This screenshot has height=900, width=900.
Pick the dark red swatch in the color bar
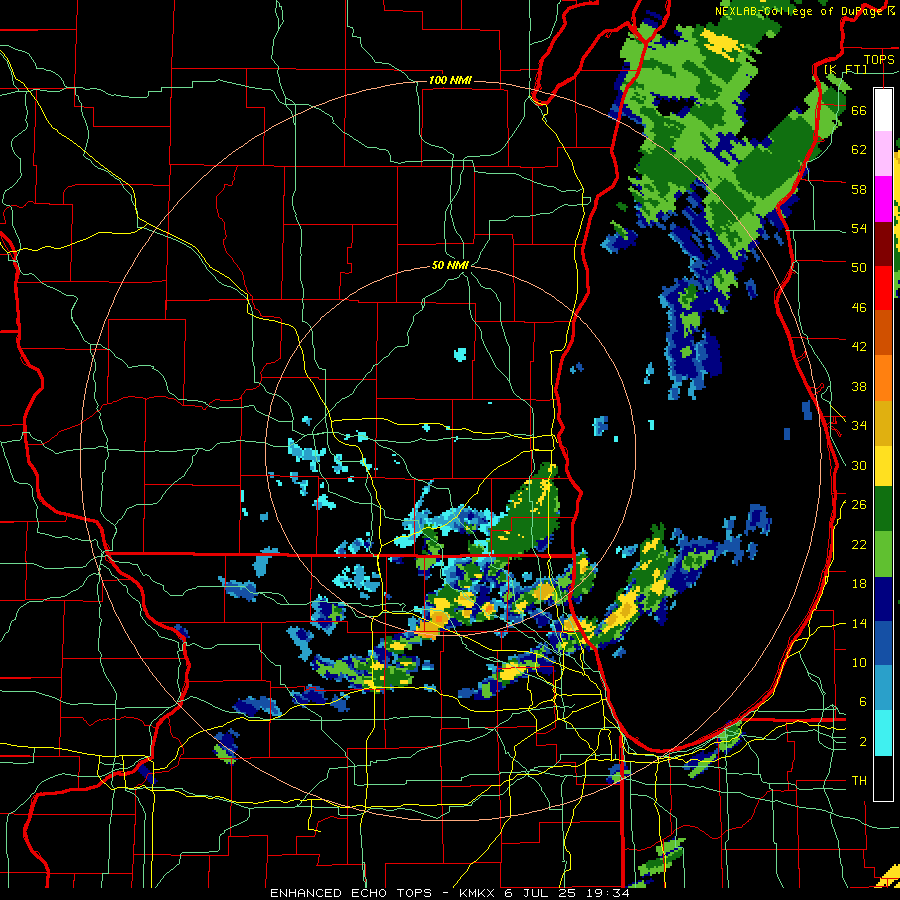883,244
